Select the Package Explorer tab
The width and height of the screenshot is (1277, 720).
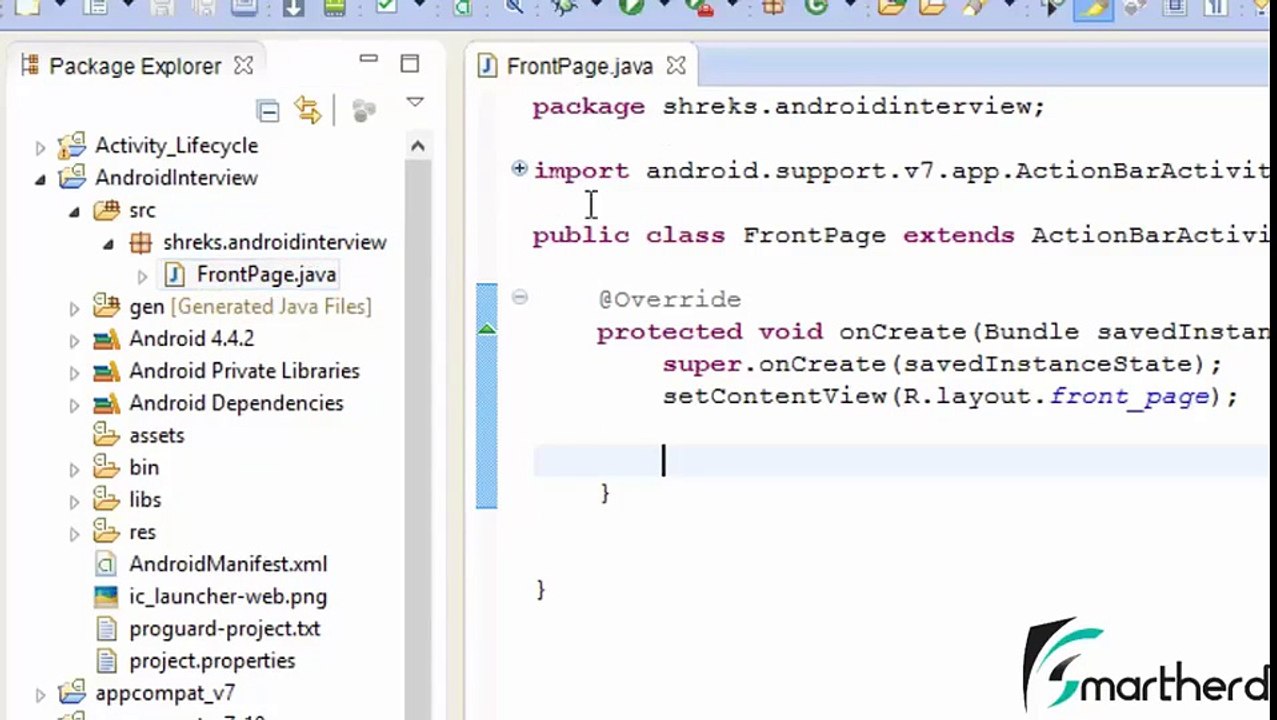[x=135, y=66]
